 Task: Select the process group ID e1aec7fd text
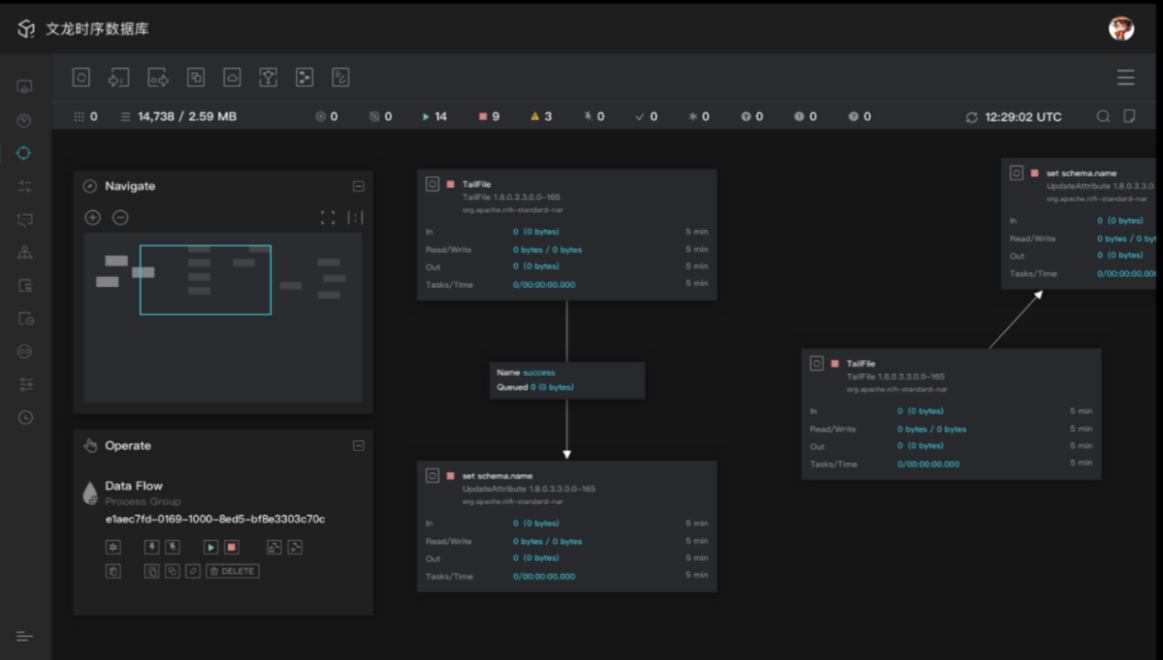[215, 519]
